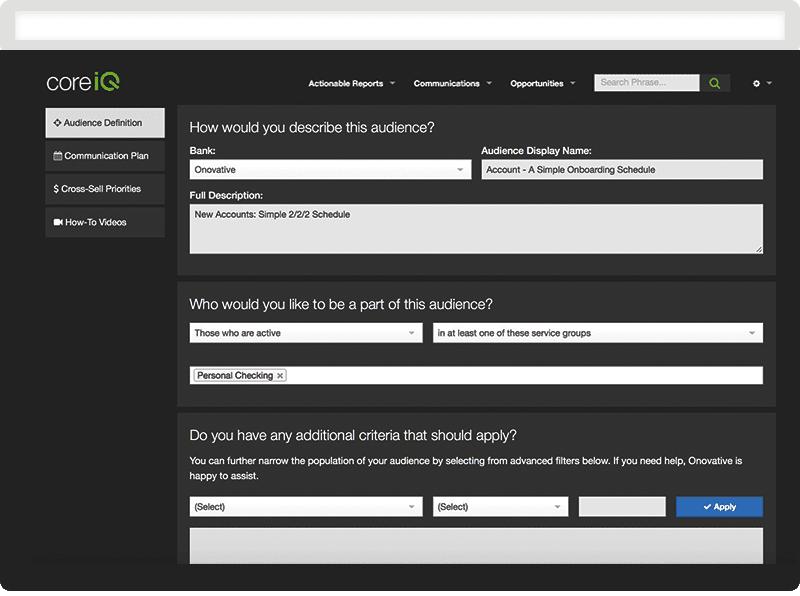
Task: Click the criteria value input next to Apply
Action: click(x=622, y=507)
